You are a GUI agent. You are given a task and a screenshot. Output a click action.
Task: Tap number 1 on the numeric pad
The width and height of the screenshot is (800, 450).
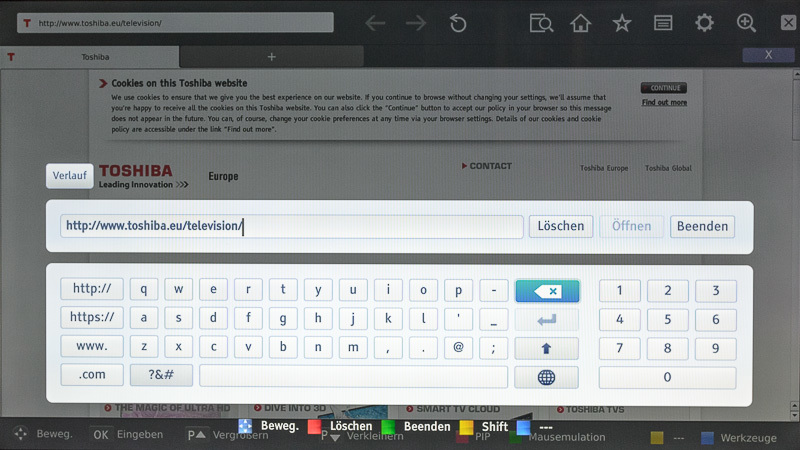tap(619, 291)
